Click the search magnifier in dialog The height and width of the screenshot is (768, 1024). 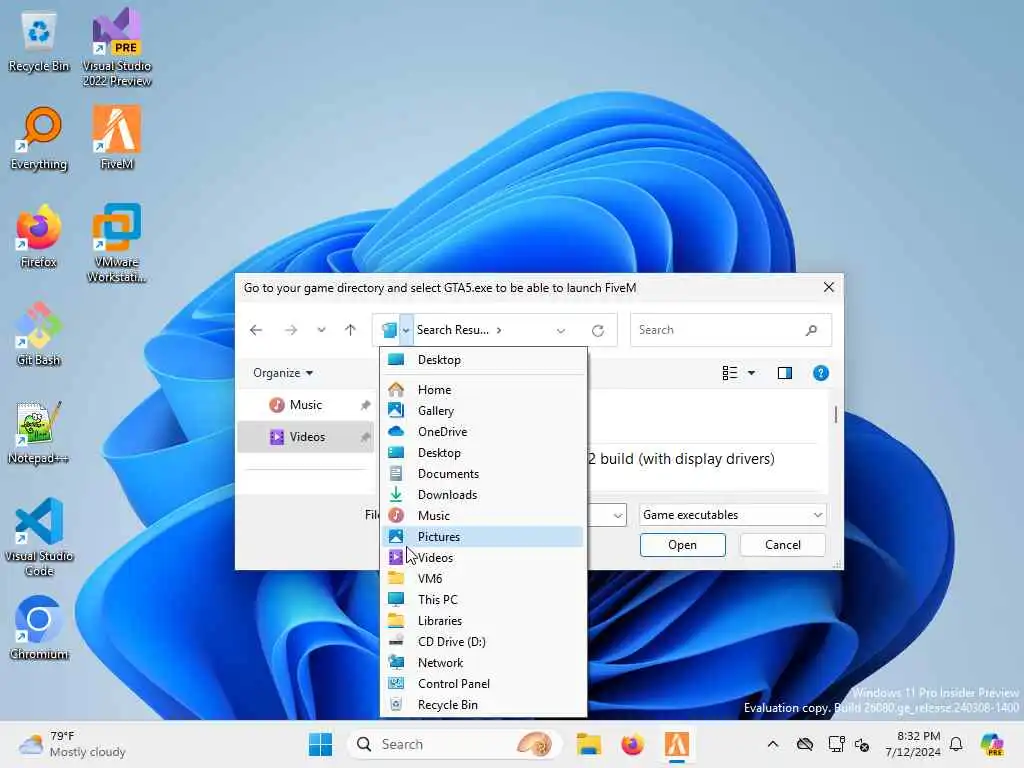point(811,330)
